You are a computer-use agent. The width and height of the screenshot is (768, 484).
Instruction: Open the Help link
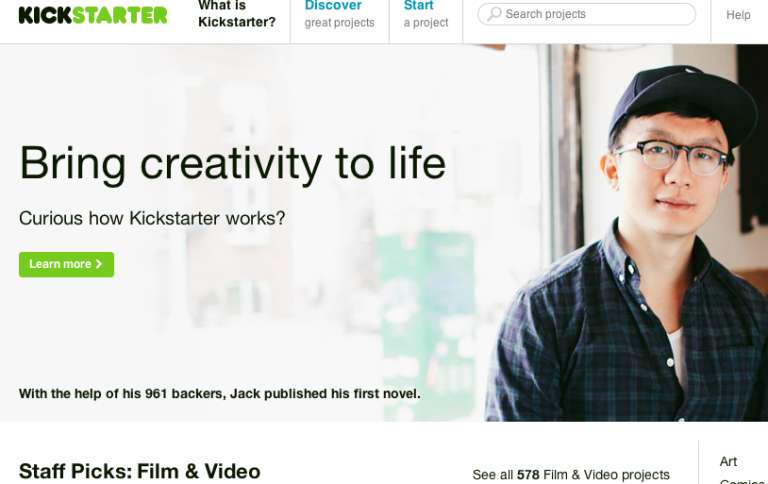[x=738, y=15]
